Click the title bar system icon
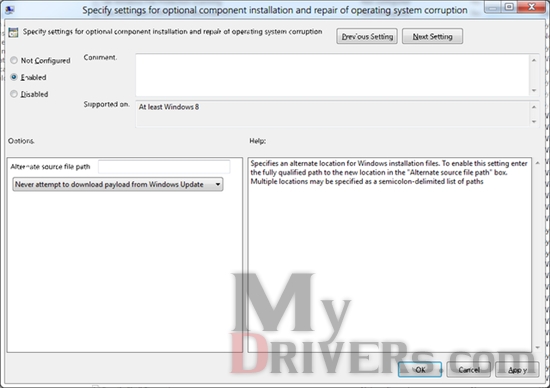The image size is (550, 388). click(x=9, y=9)
